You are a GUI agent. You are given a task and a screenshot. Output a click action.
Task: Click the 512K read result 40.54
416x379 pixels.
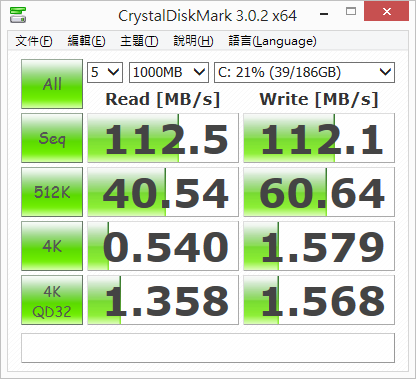(x=163, y=192)
